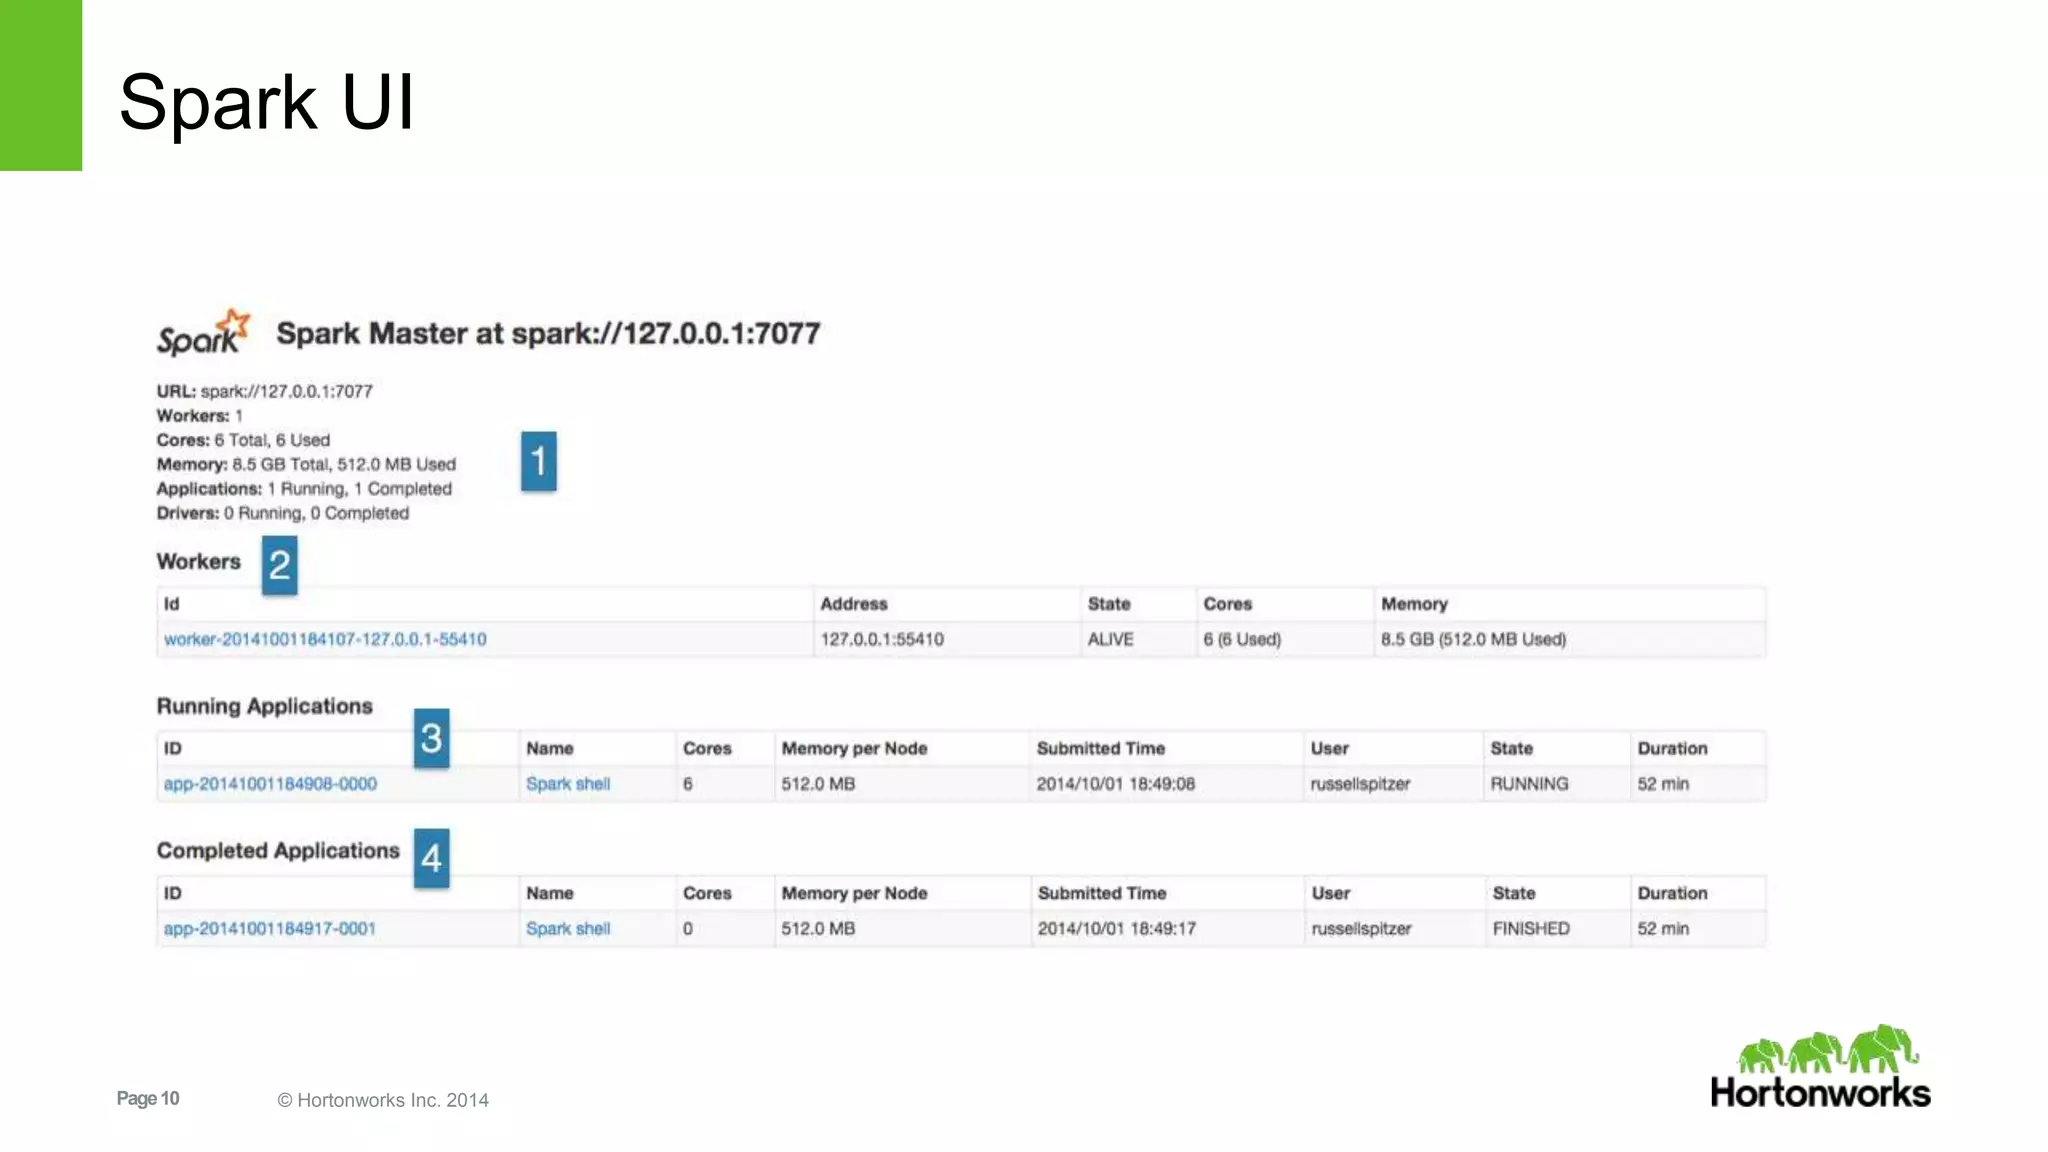
Task: Click 52 min duration in completed application row
Action: point(1663,929)
